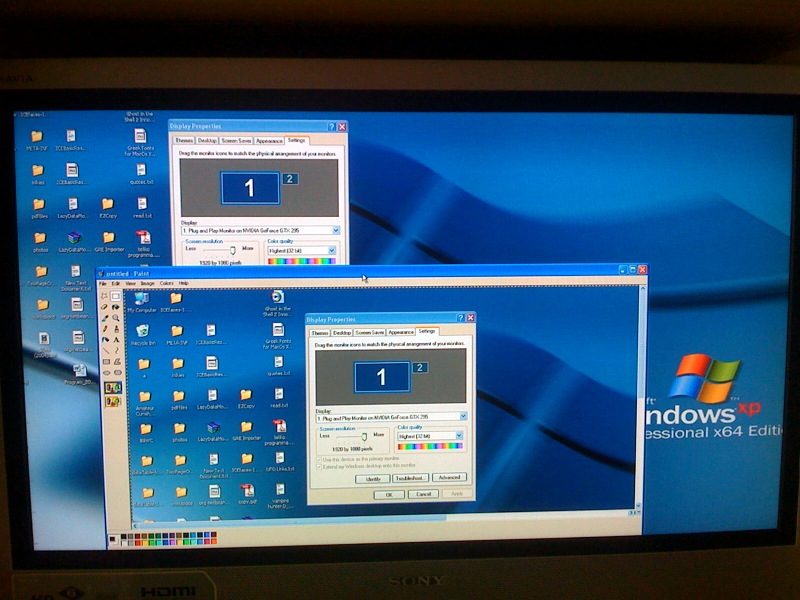Screen dimensions: 800x600
Task: Select the Rectangle shape drawing tool
Action: point(106,362)
